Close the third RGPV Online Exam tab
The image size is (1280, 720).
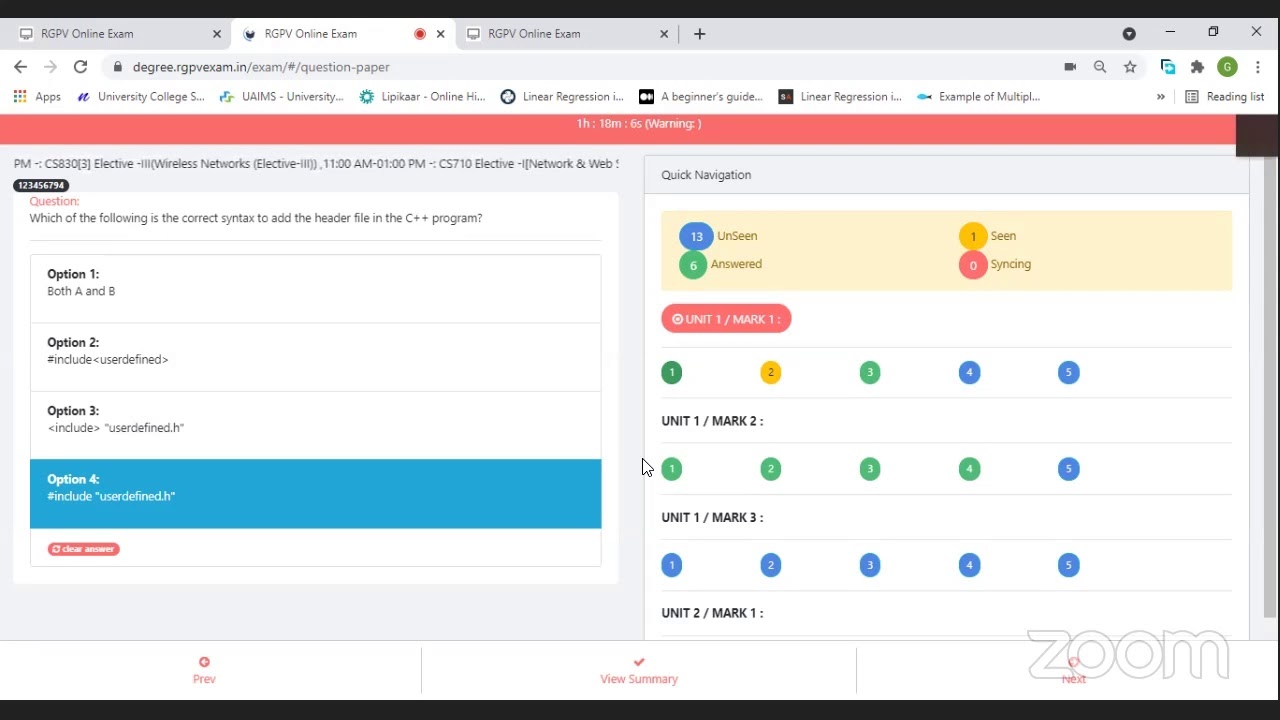coord(664,34)
